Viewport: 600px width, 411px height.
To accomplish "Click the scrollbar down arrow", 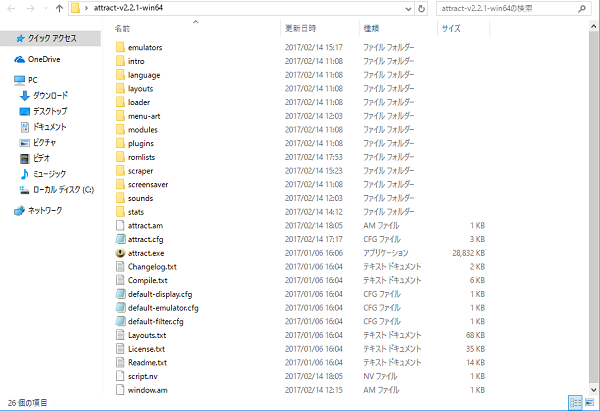I will click(593, 390).
